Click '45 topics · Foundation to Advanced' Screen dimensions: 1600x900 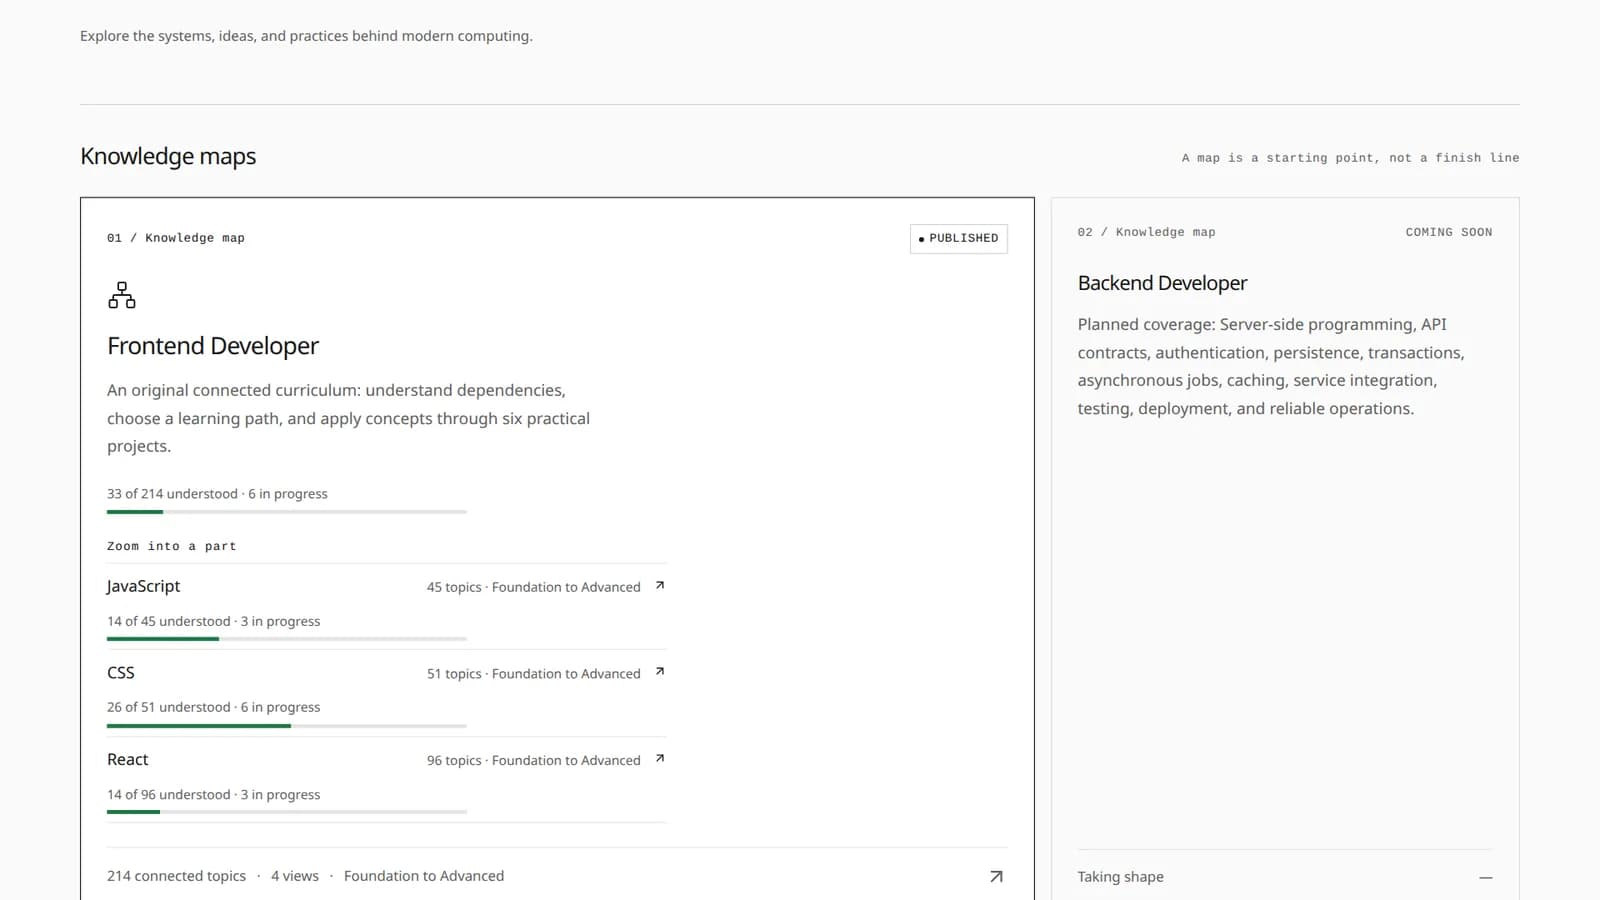coord(534,587)
